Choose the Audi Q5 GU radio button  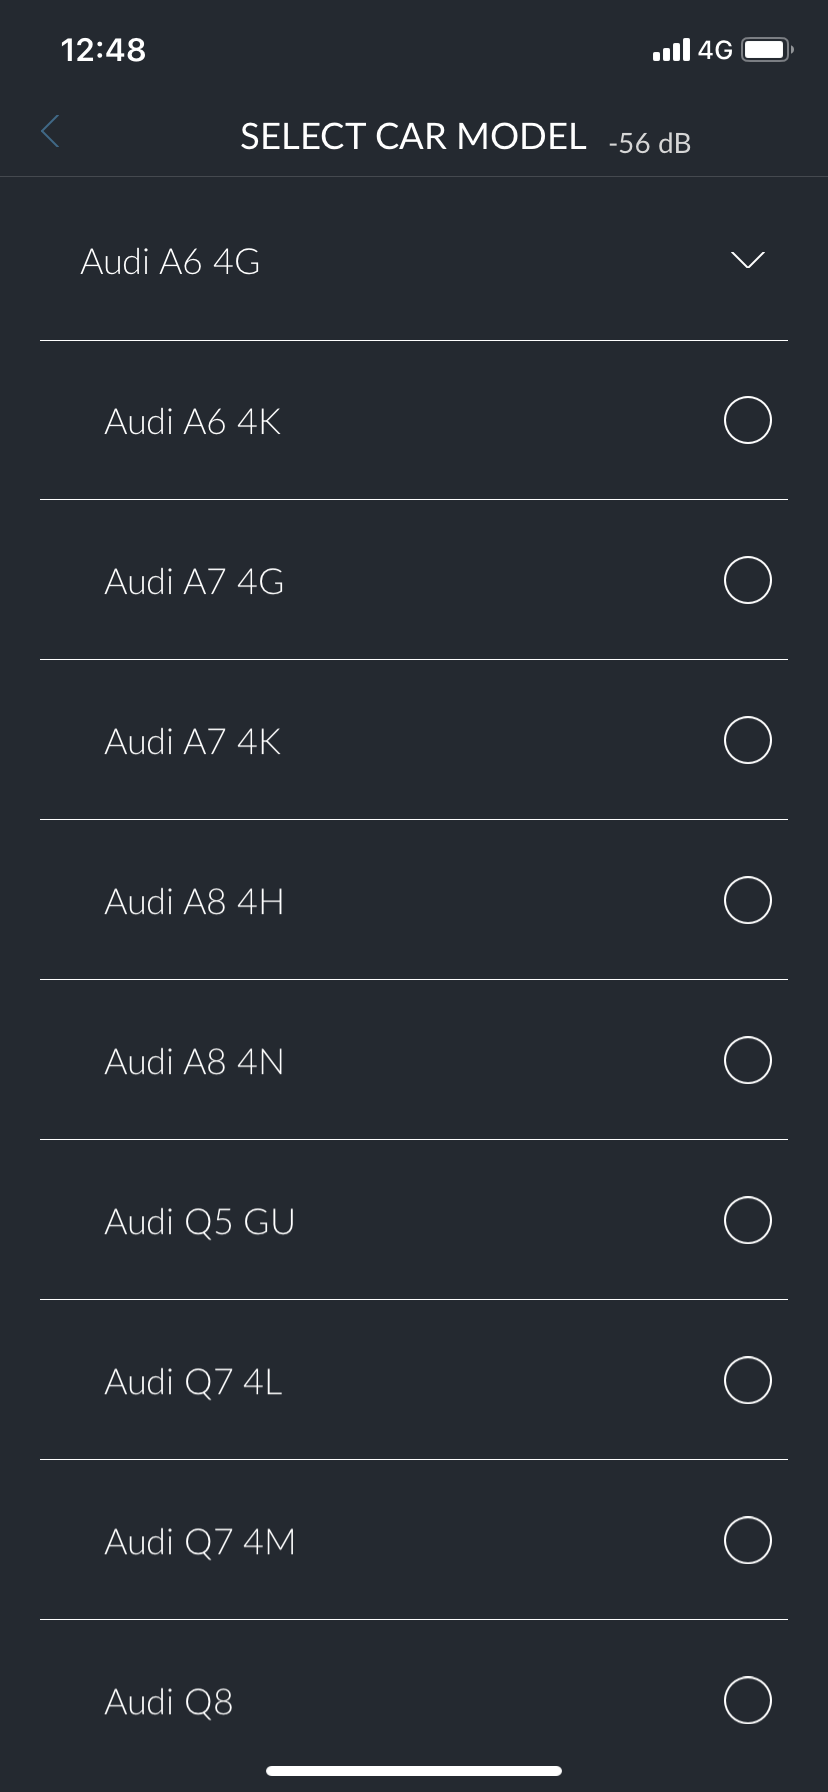[747, 1220]
